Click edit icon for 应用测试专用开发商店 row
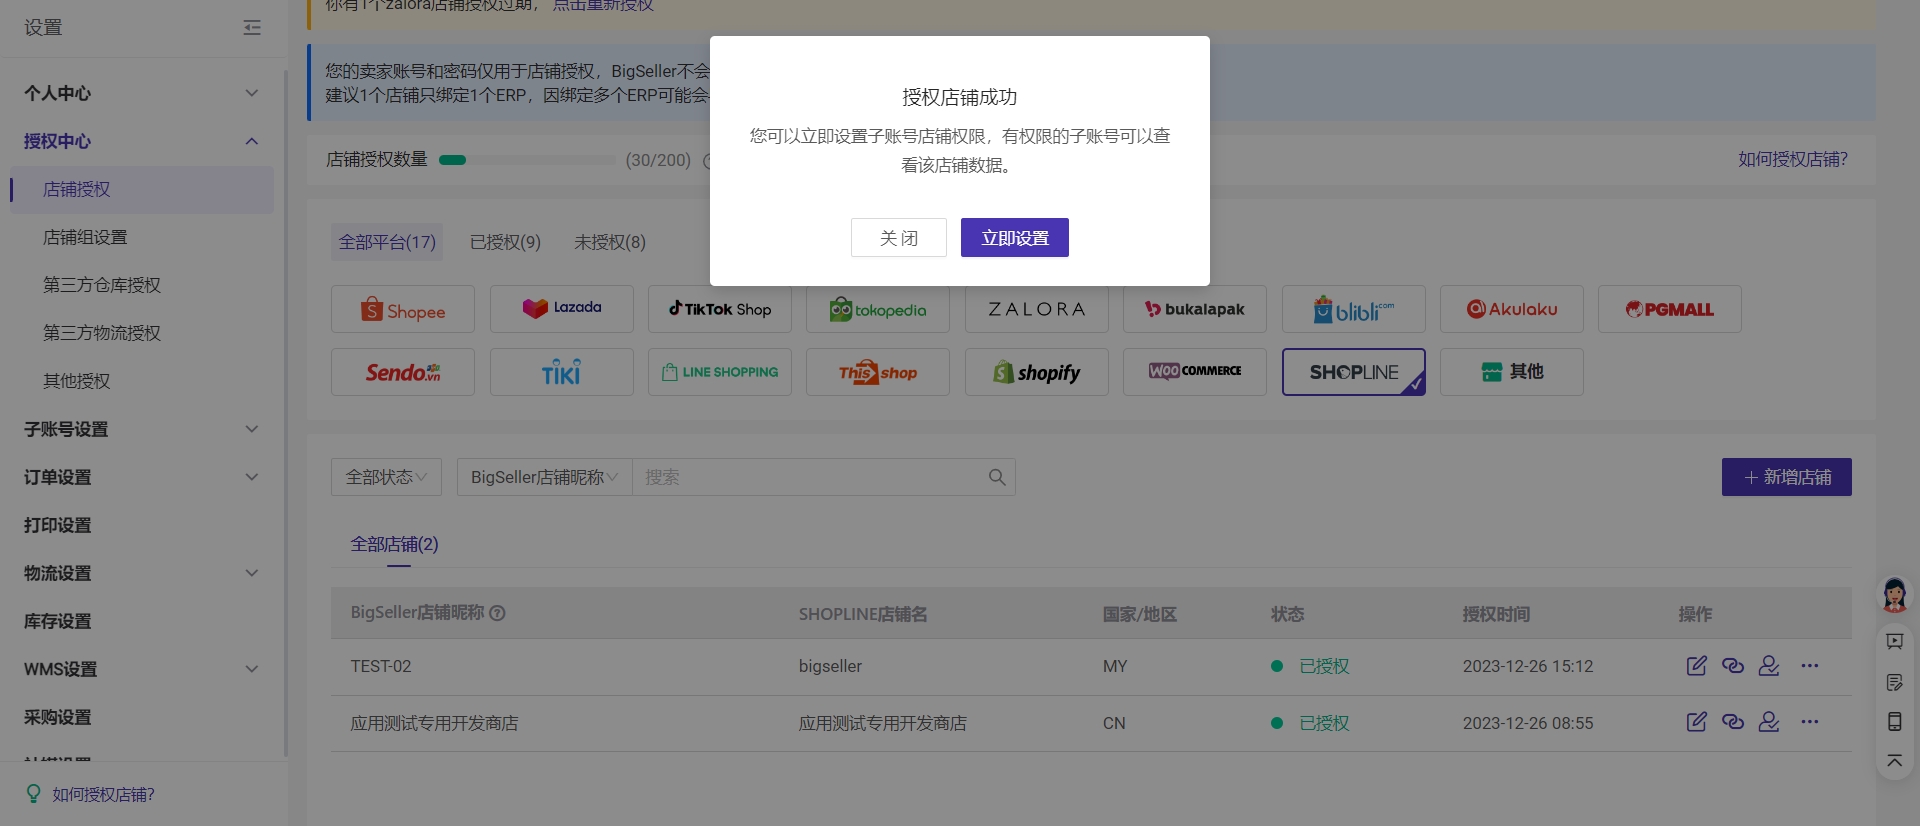1920x826 pixels. [x=1697, y=722]
